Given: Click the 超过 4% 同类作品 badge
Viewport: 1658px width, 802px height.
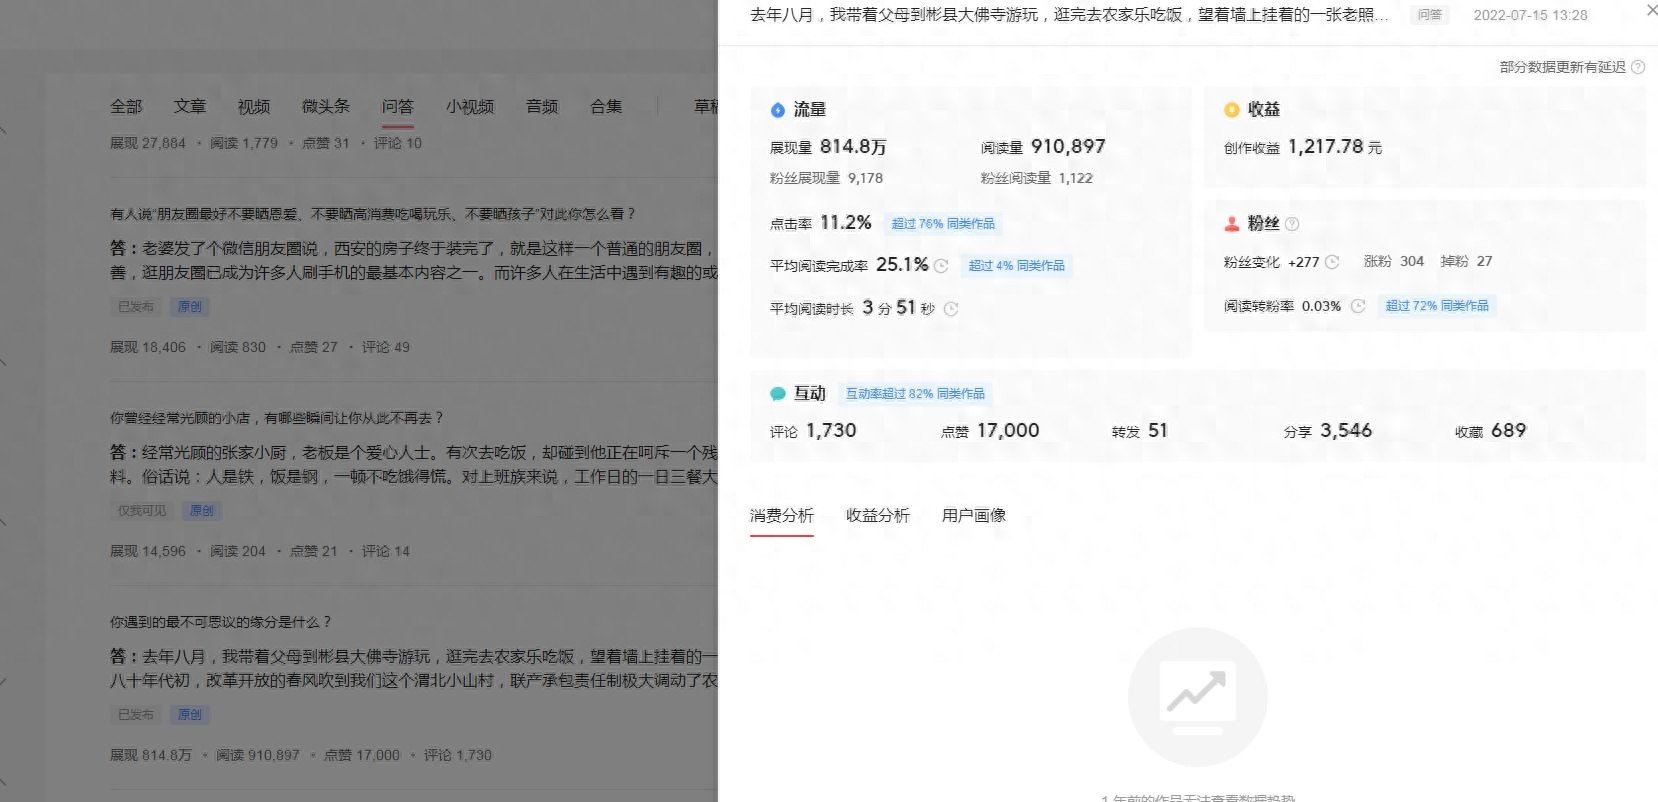Looking at the screenshot, I should tap(1016, 266).
